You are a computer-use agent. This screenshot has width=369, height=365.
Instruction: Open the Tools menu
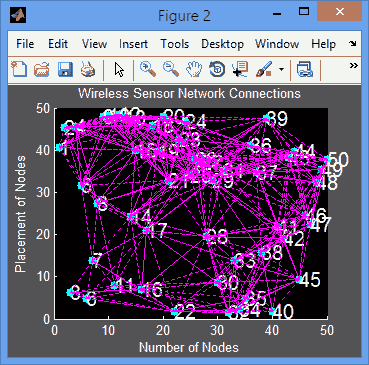(175, 44)
